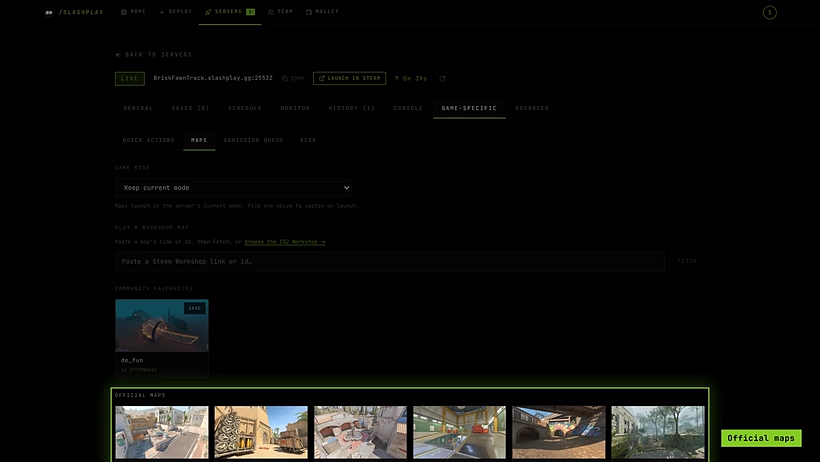820x462 pixels.
Task: Click the Slashplay logo icon
Action: [49, 12]
